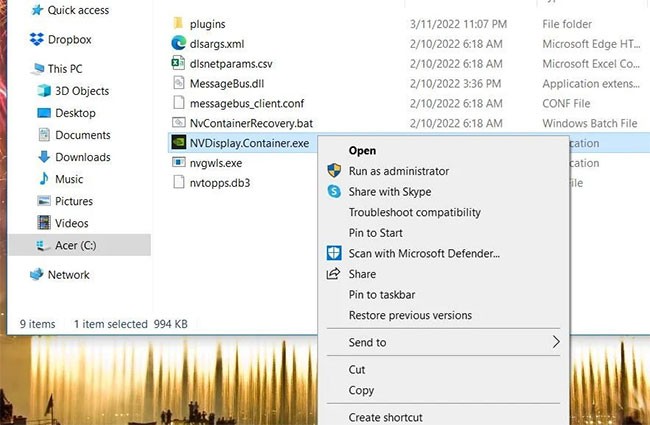Select Restore previous versions
The image size is (650, 425).
tap(409, 316)
